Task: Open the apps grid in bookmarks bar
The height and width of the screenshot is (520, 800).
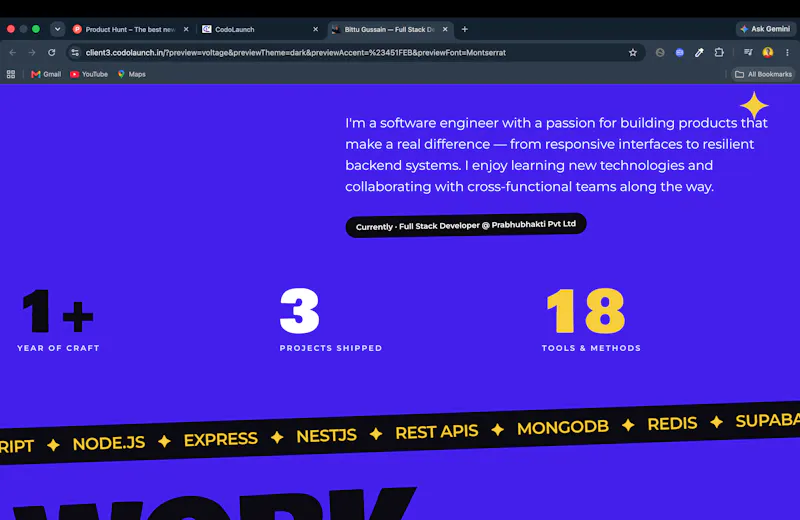Action: click(11, 75)
